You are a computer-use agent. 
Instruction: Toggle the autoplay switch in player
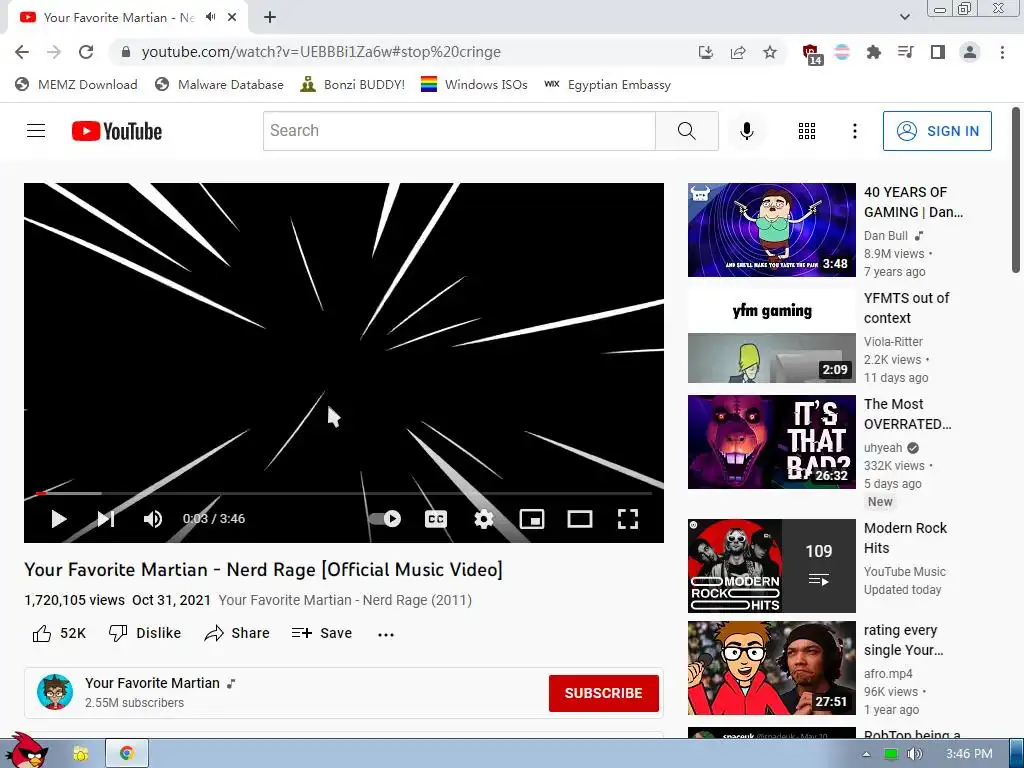point(385,519)
